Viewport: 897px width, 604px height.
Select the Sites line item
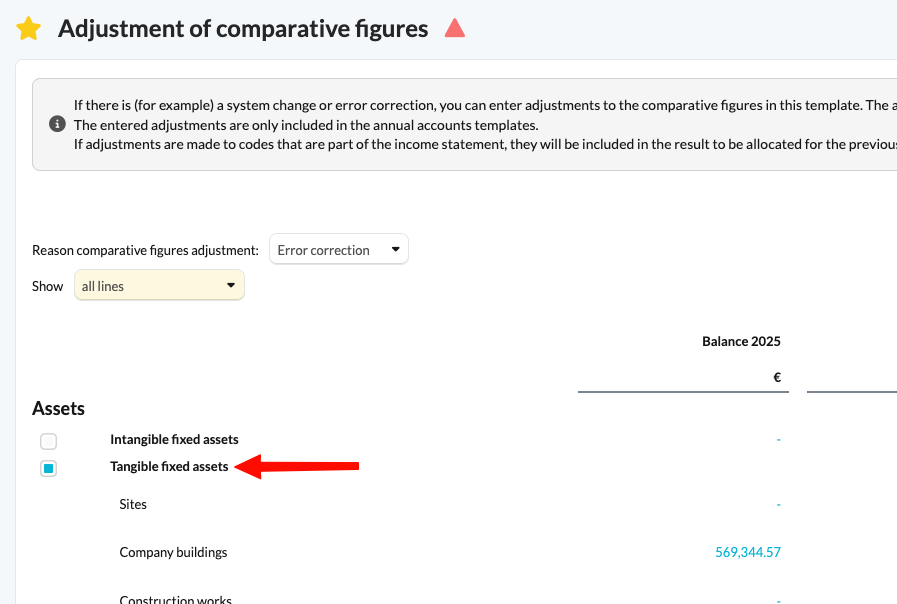133,504
